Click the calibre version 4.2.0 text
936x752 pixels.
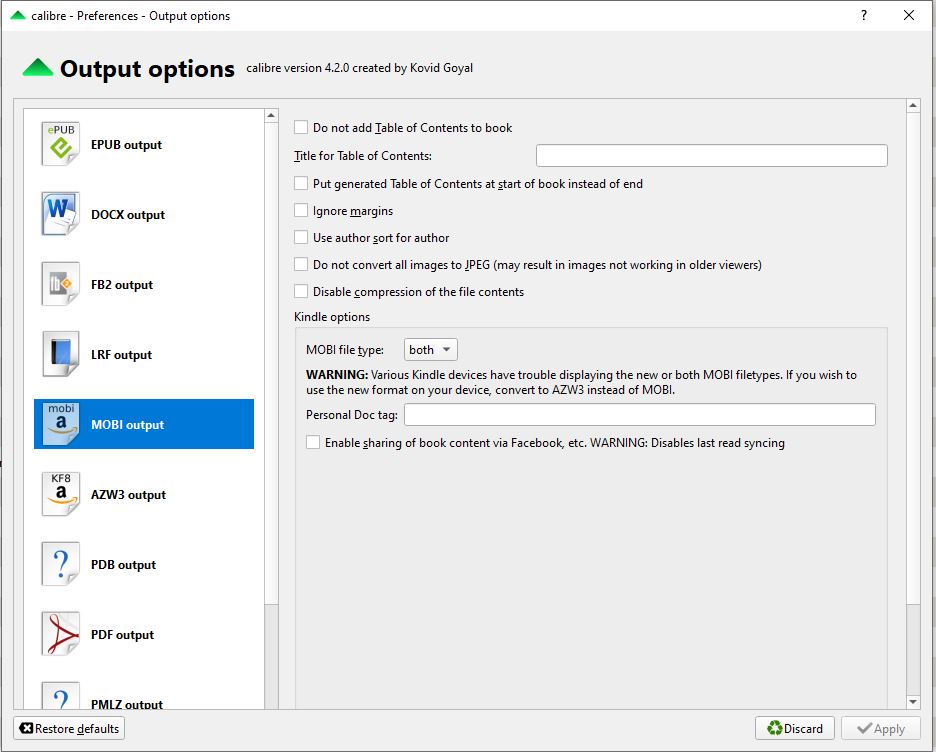click(359, 68)
